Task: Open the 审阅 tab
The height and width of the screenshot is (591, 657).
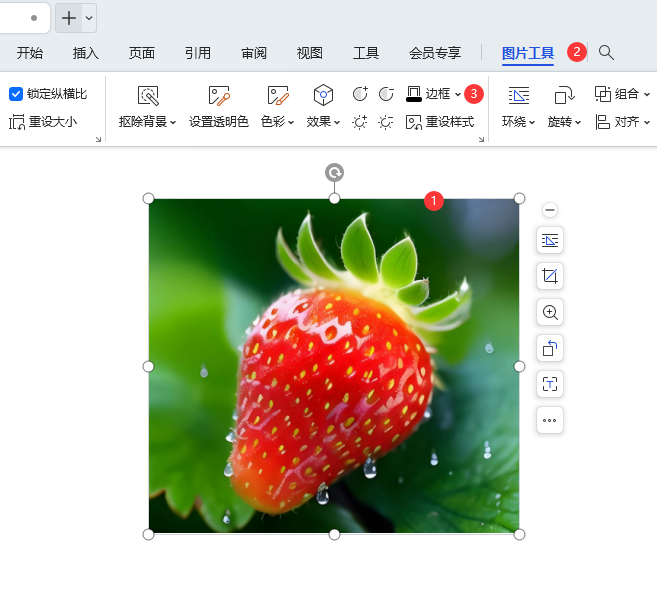Action: [254, 53]
